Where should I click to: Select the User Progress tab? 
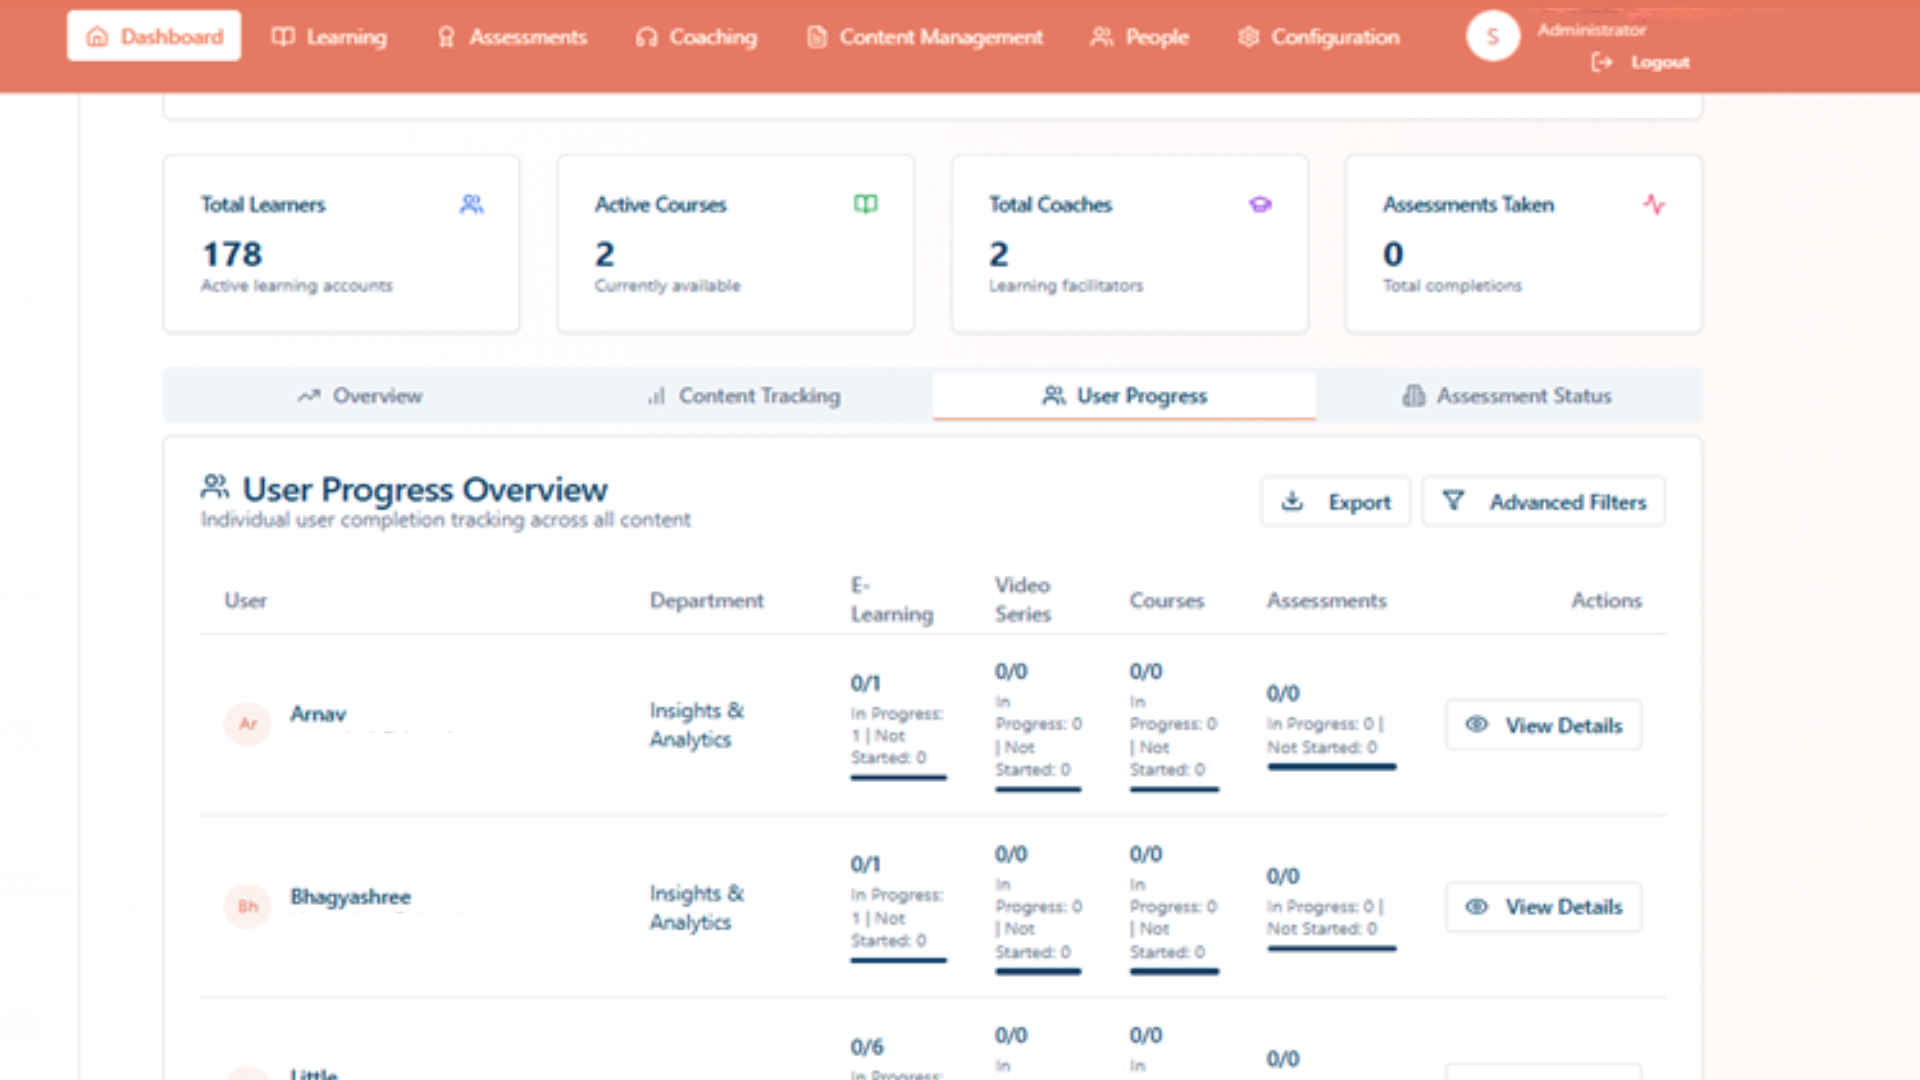(x=1124, y=396)
